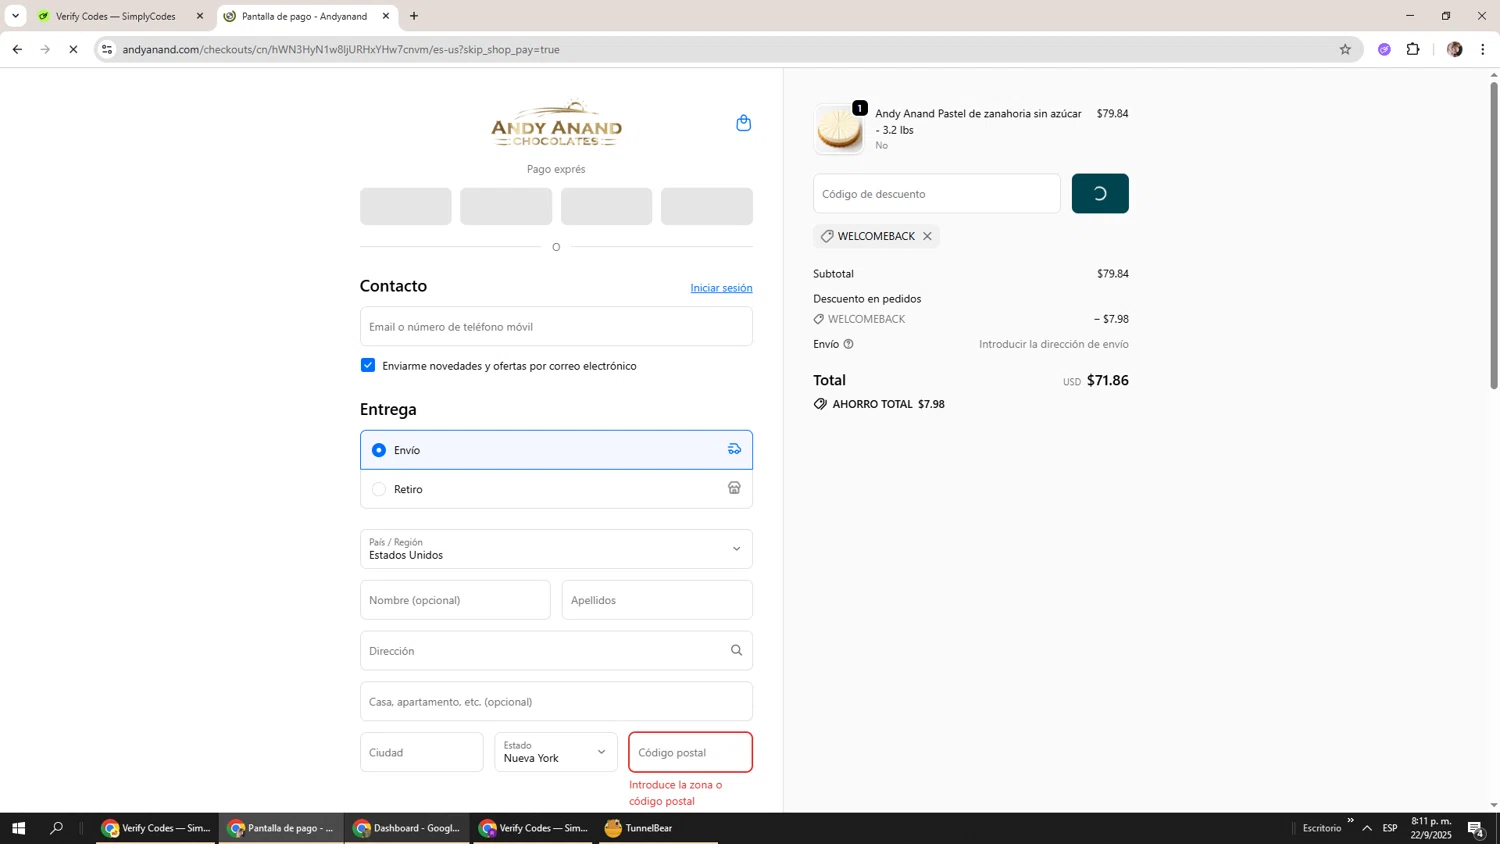Open the notification center icon

(1475, 828)
